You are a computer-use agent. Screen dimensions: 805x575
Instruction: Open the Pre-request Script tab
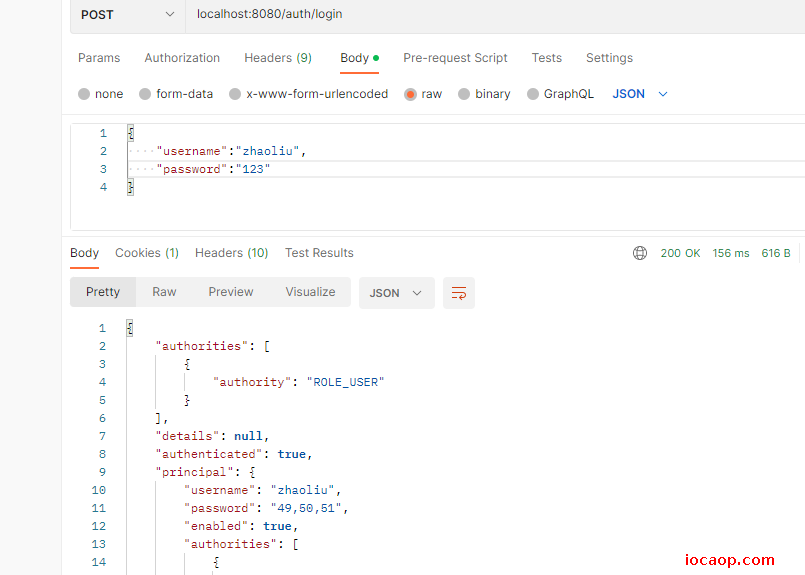[x=455, y=58]
